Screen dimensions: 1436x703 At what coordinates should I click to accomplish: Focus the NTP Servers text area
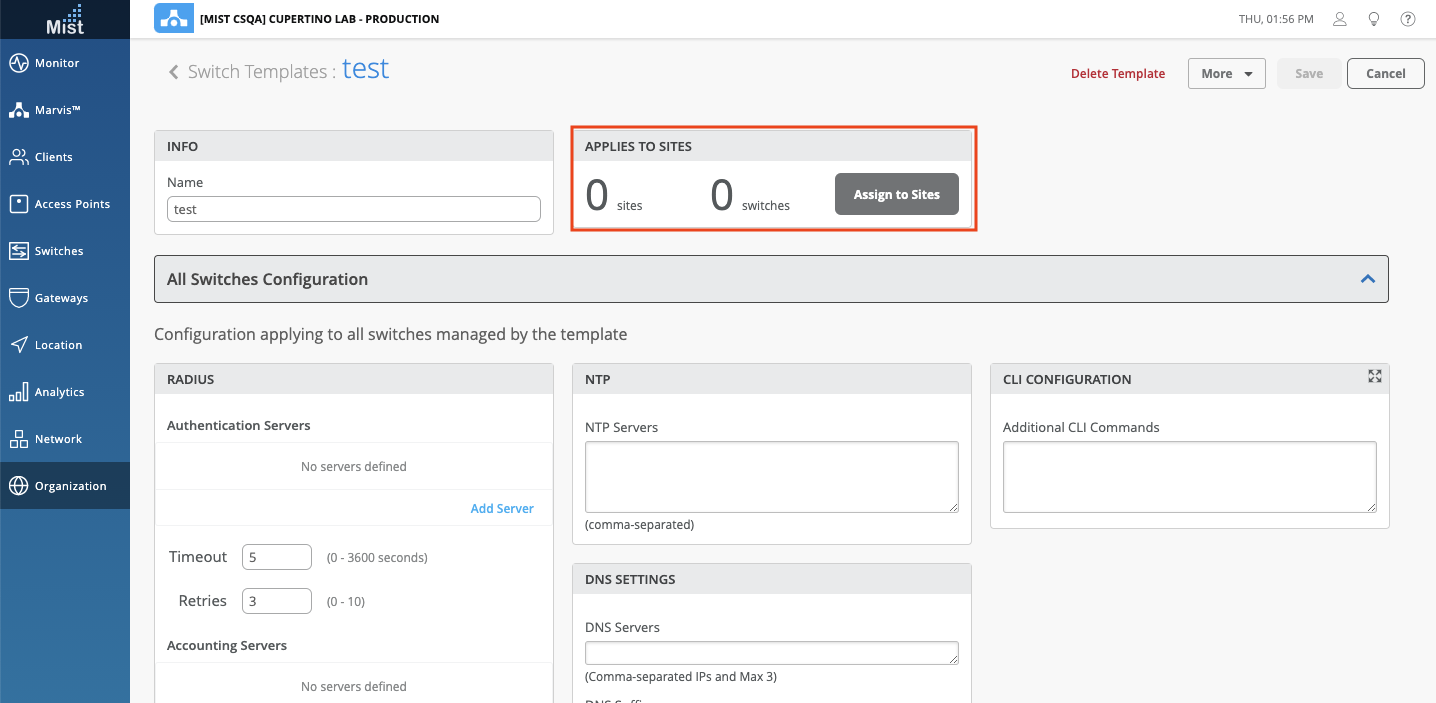pos(771,477)
